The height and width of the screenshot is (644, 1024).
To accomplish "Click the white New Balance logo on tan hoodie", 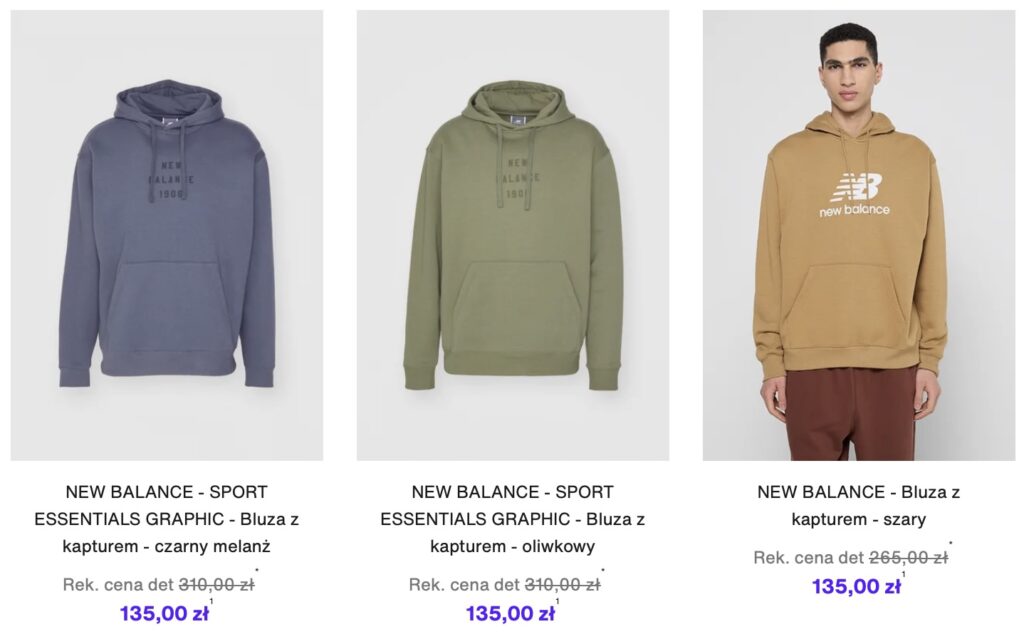I will [855, 195].
